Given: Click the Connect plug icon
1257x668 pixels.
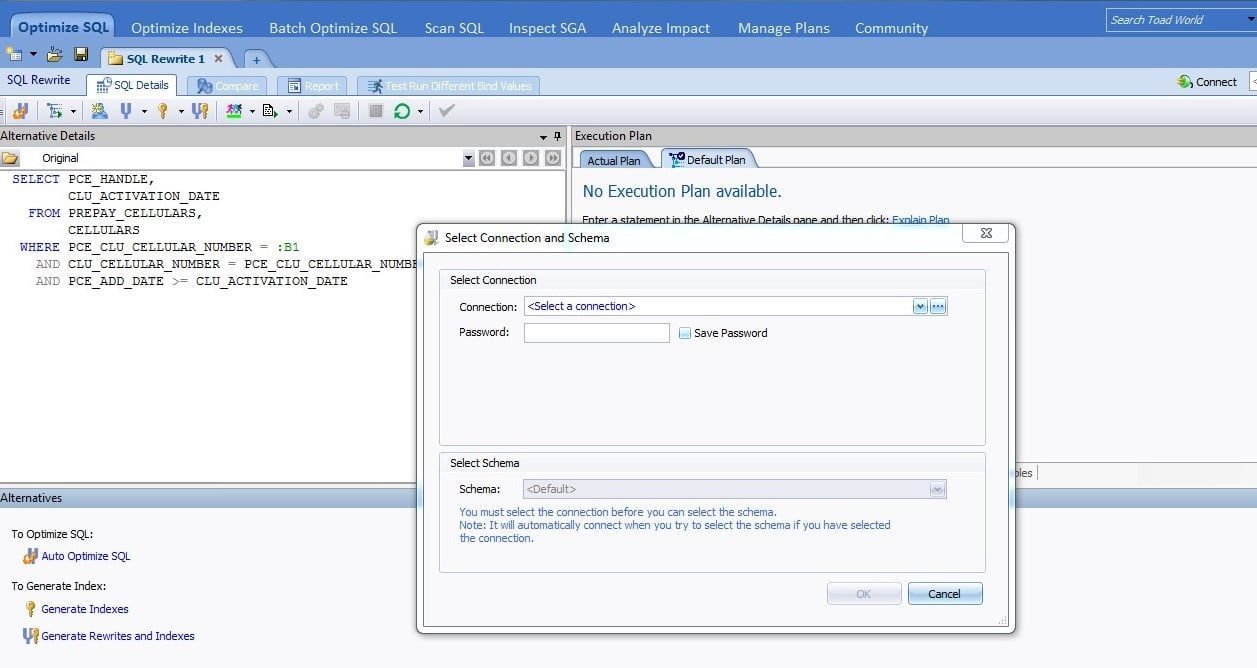Looking at the screenshot, I should pos(1185,82).
